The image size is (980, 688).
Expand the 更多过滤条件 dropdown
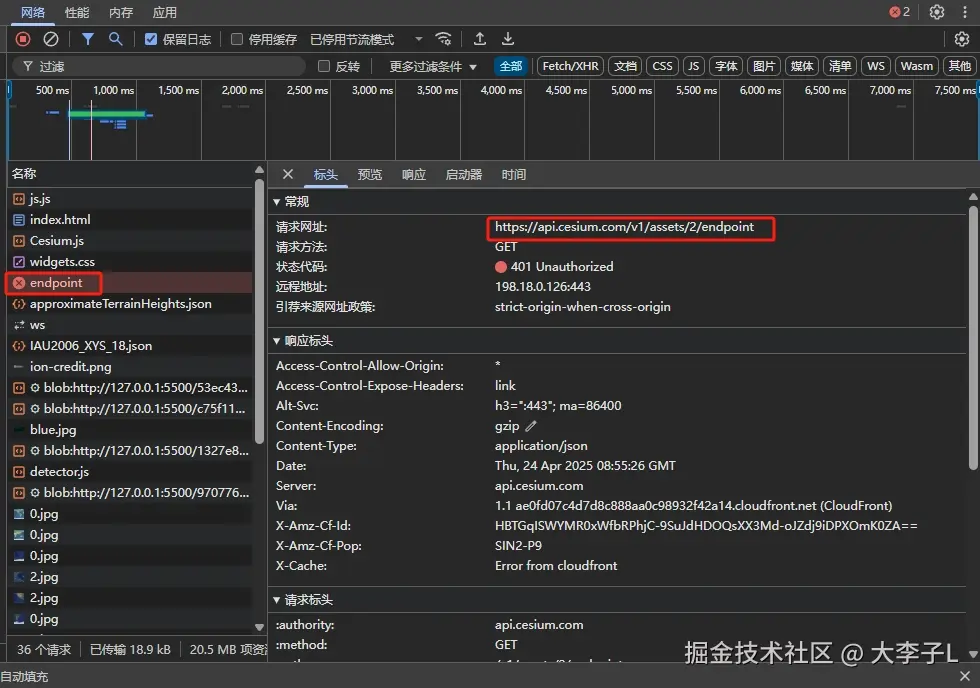(x=430, y=66)
